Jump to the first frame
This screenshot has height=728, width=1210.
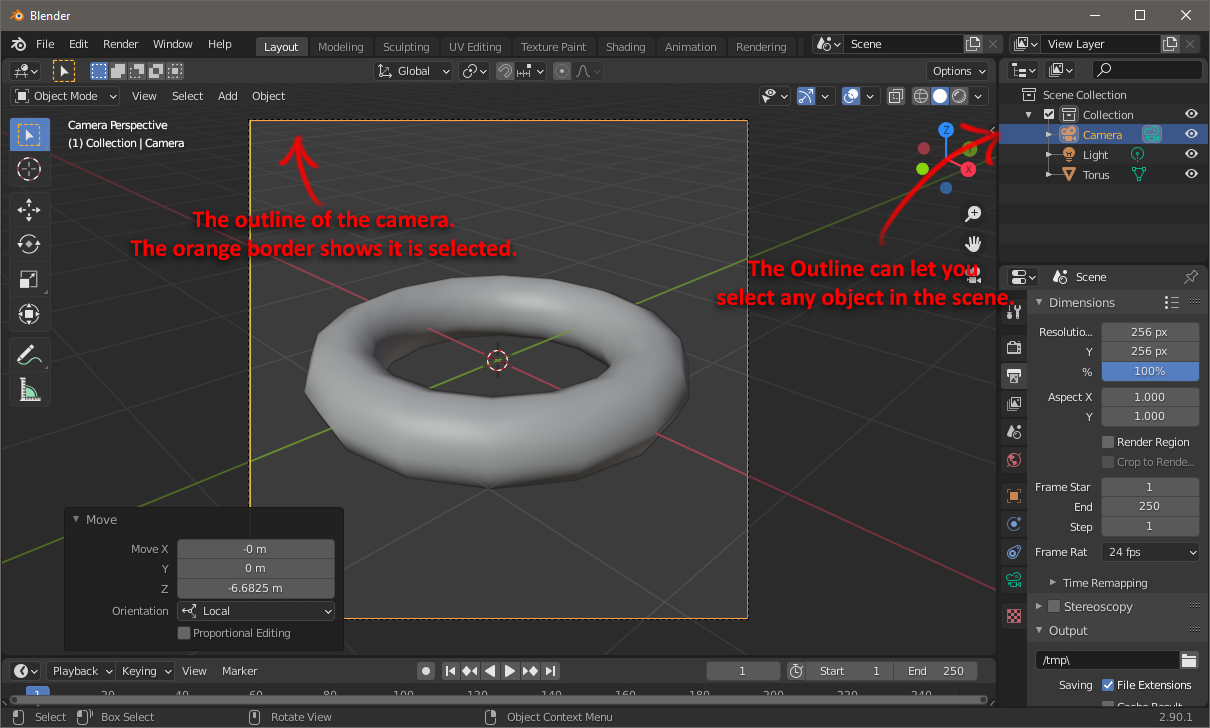pos(450,671)
